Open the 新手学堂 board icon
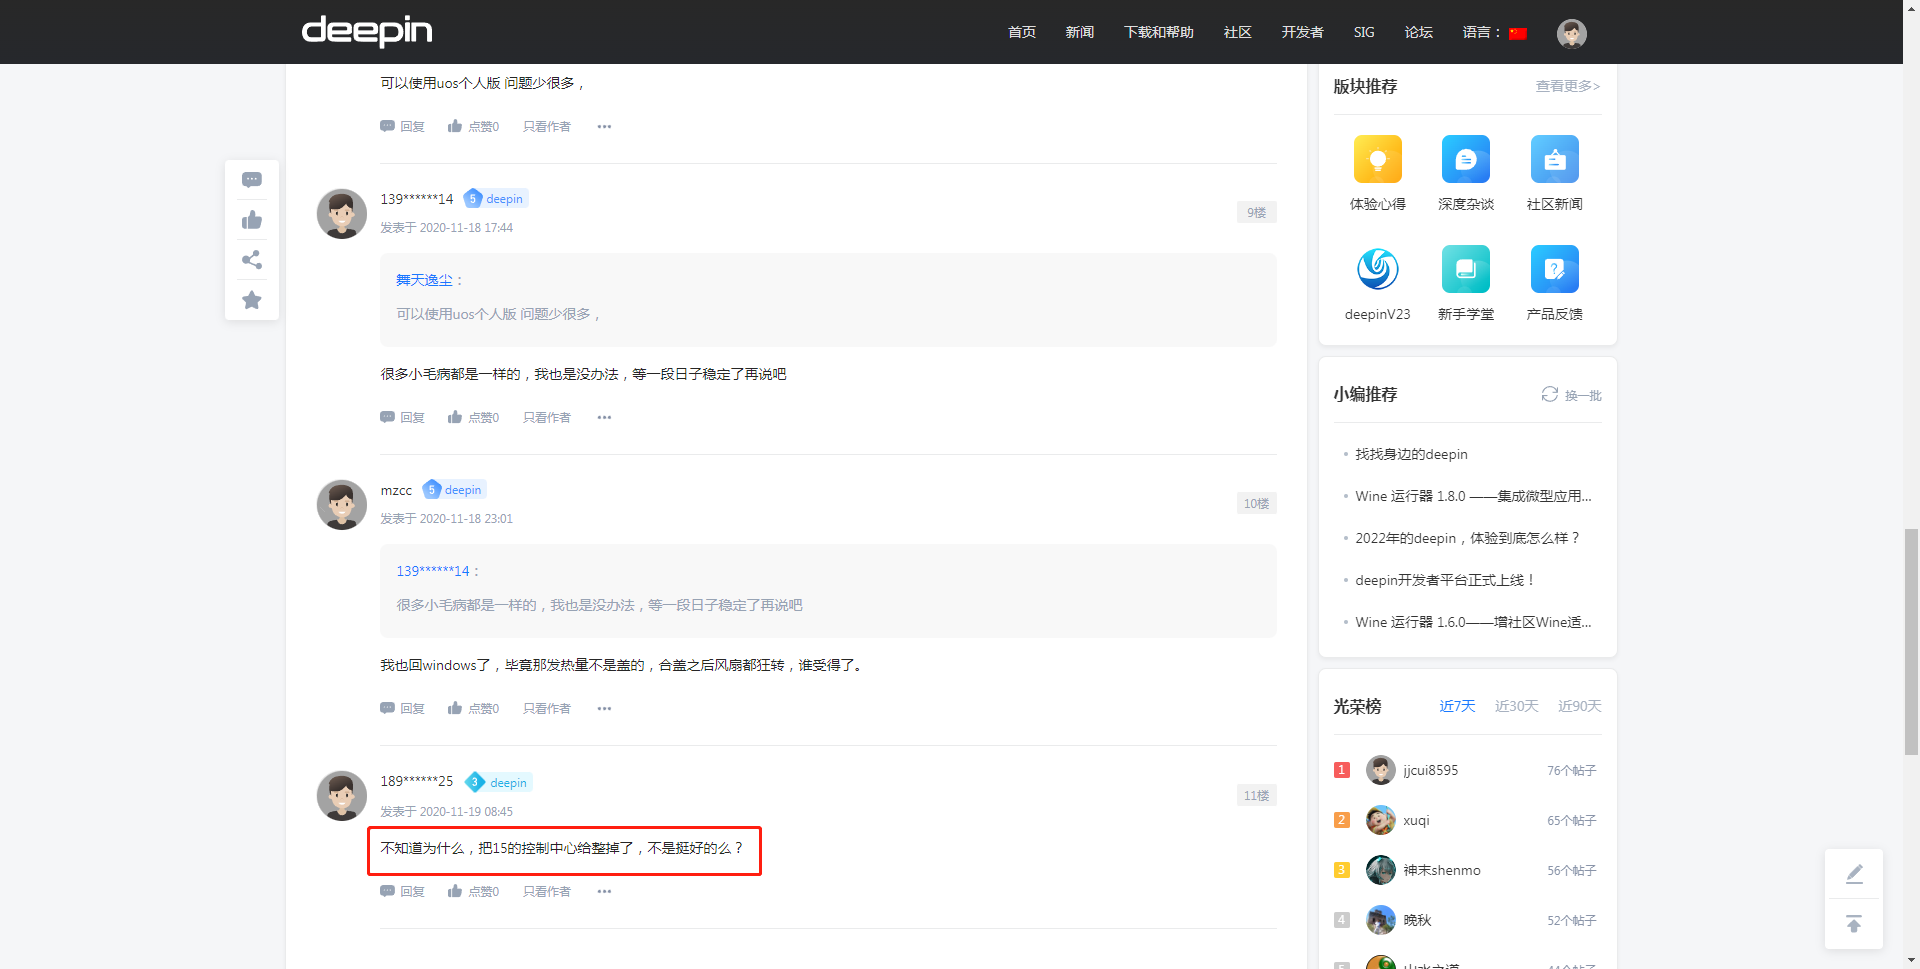This screenshot has width=1920, height=969. point(1466,269)
